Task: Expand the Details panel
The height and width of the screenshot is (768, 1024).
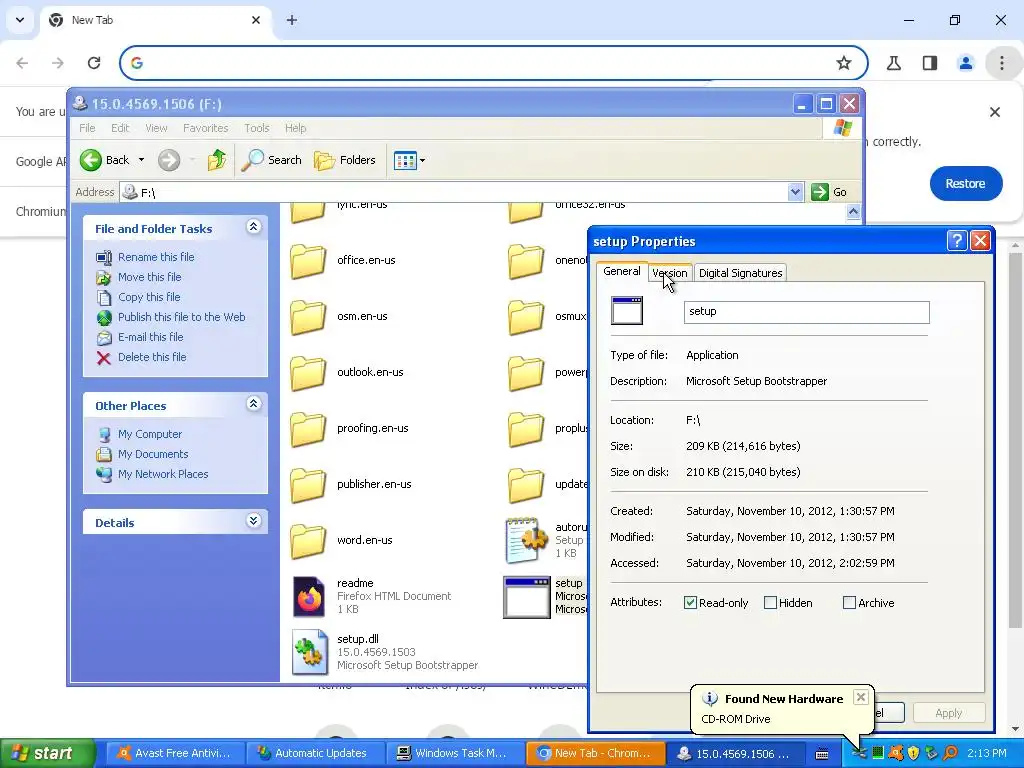Action: pyautogui.click(x=253, y=520)
